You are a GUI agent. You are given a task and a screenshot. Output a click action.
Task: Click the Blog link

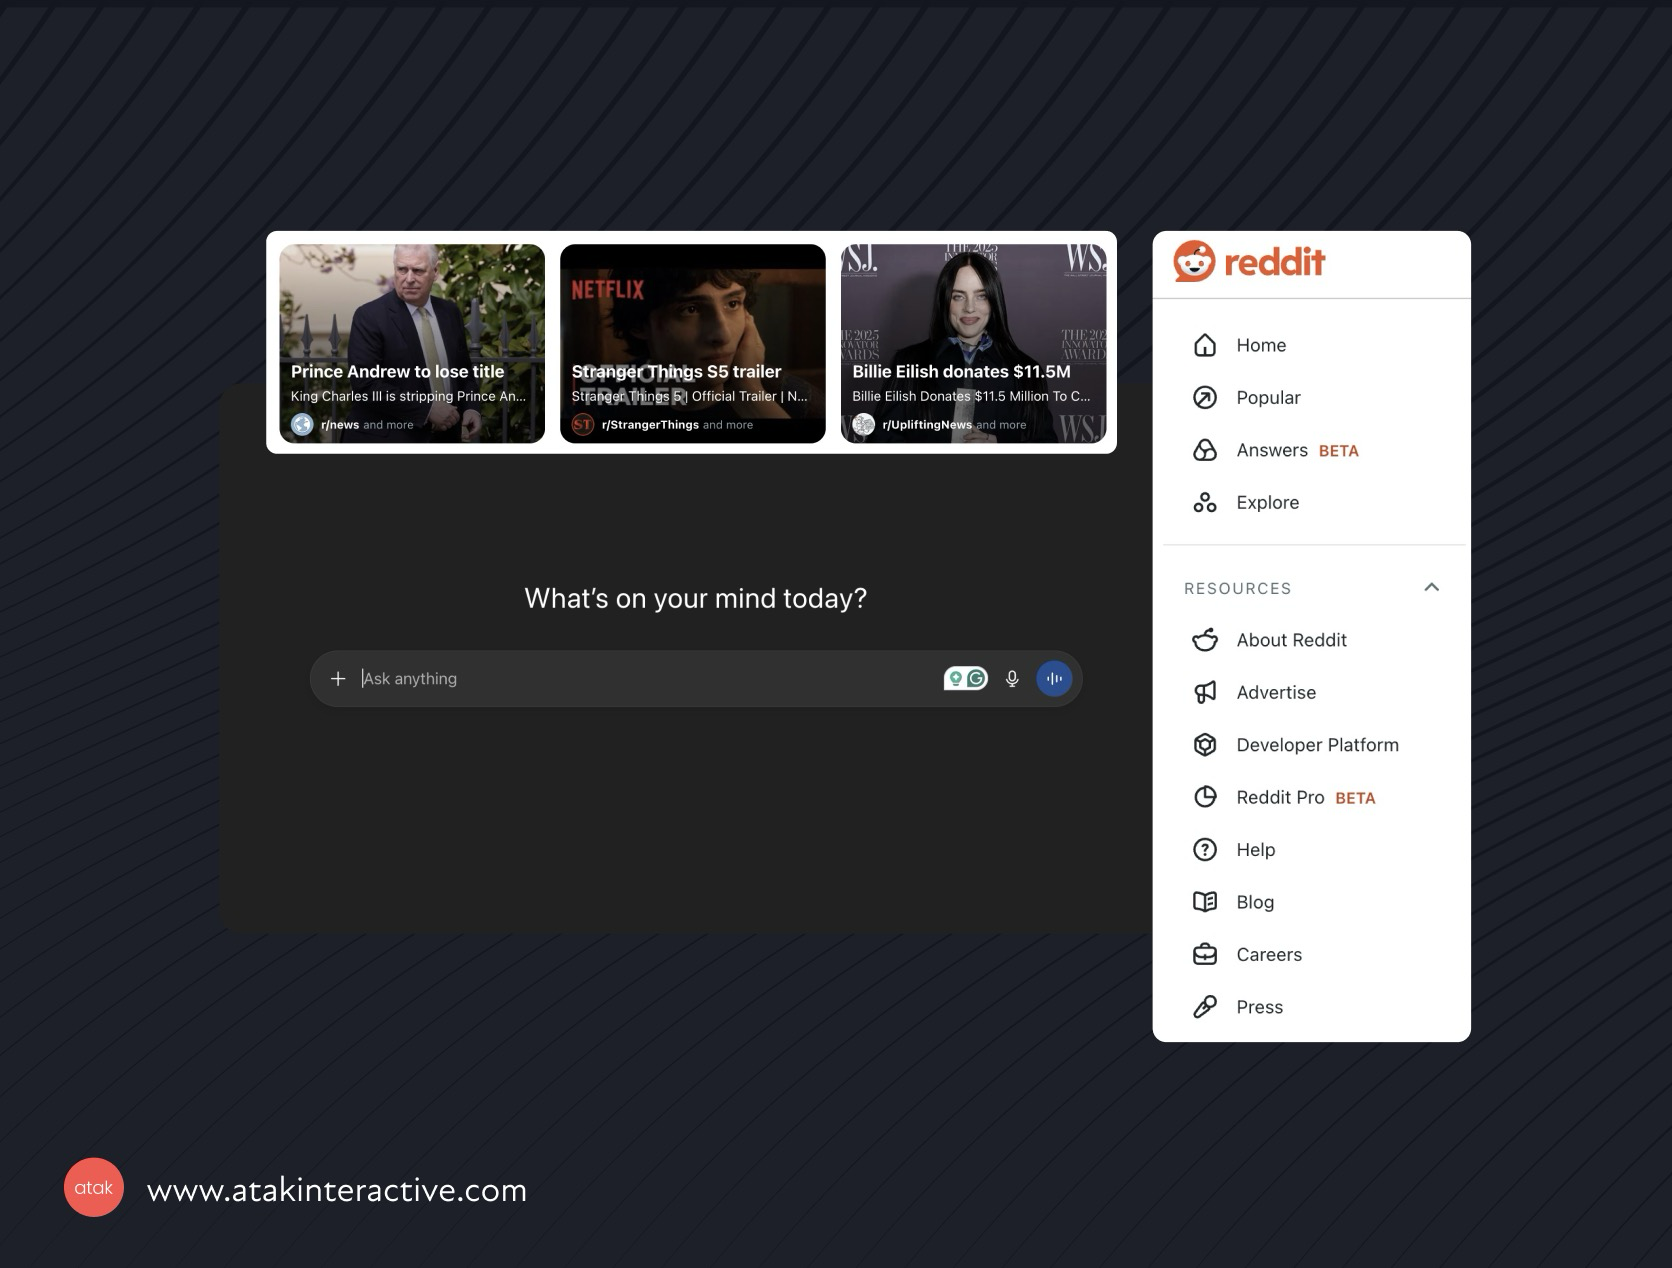coord(1254,902)
